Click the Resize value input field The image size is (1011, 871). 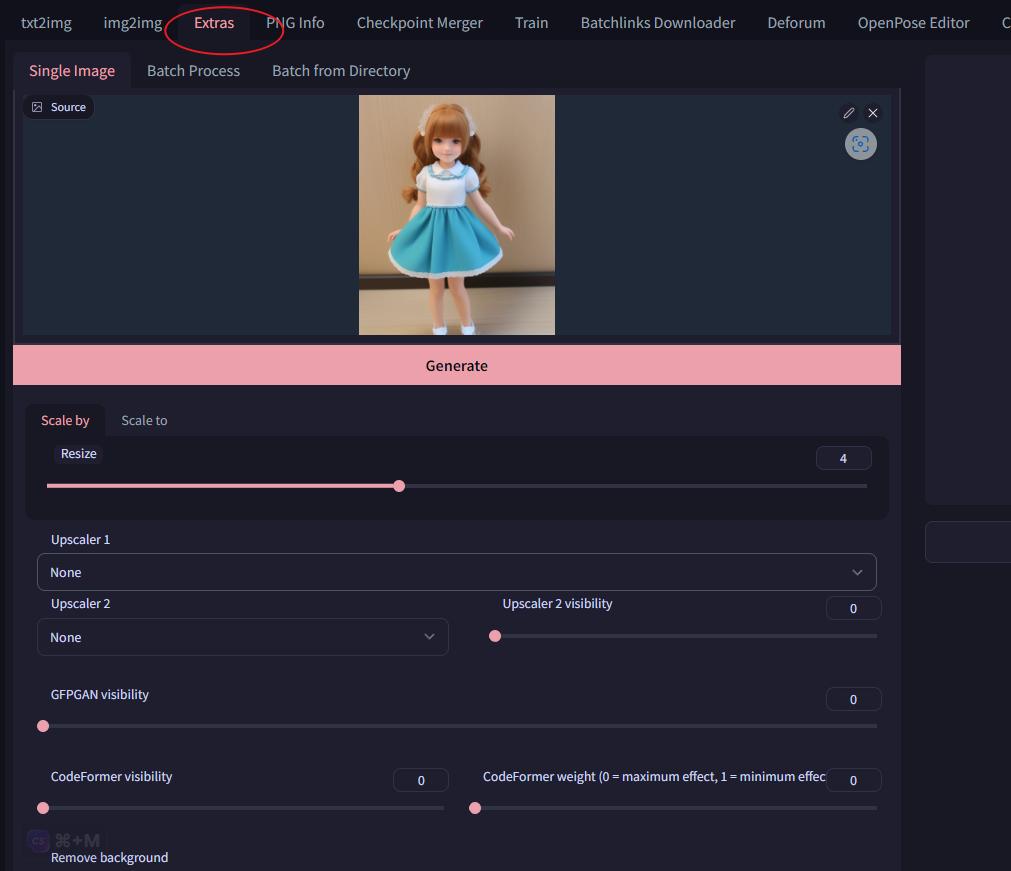pyautogui.click(x=843, y=458)
